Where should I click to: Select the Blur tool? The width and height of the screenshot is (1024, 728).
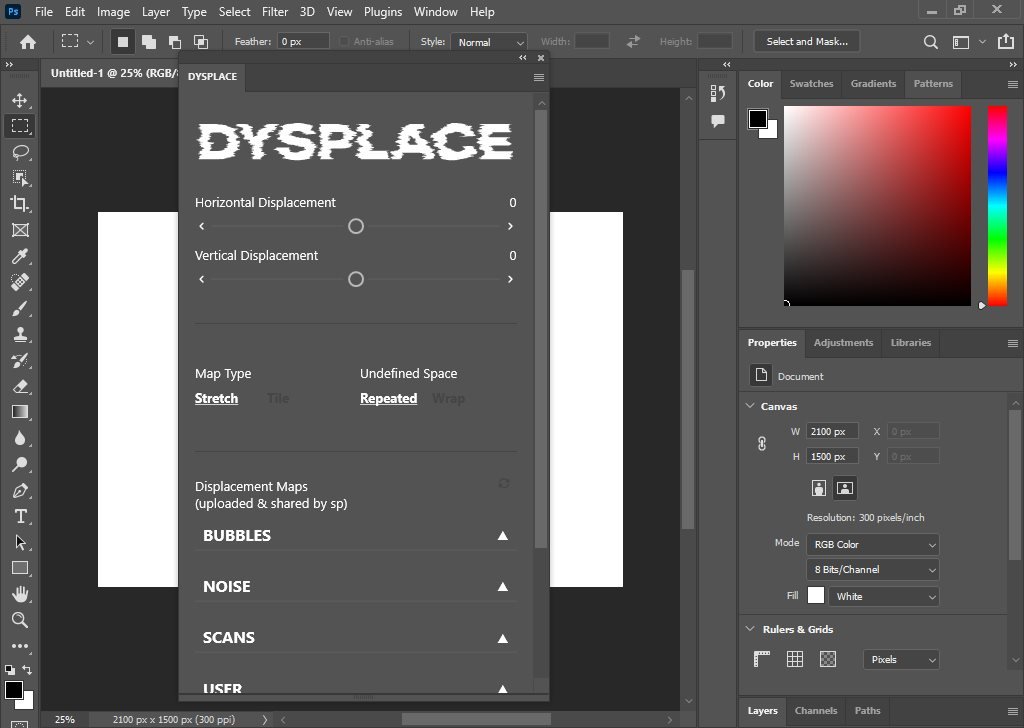[20, 438]
